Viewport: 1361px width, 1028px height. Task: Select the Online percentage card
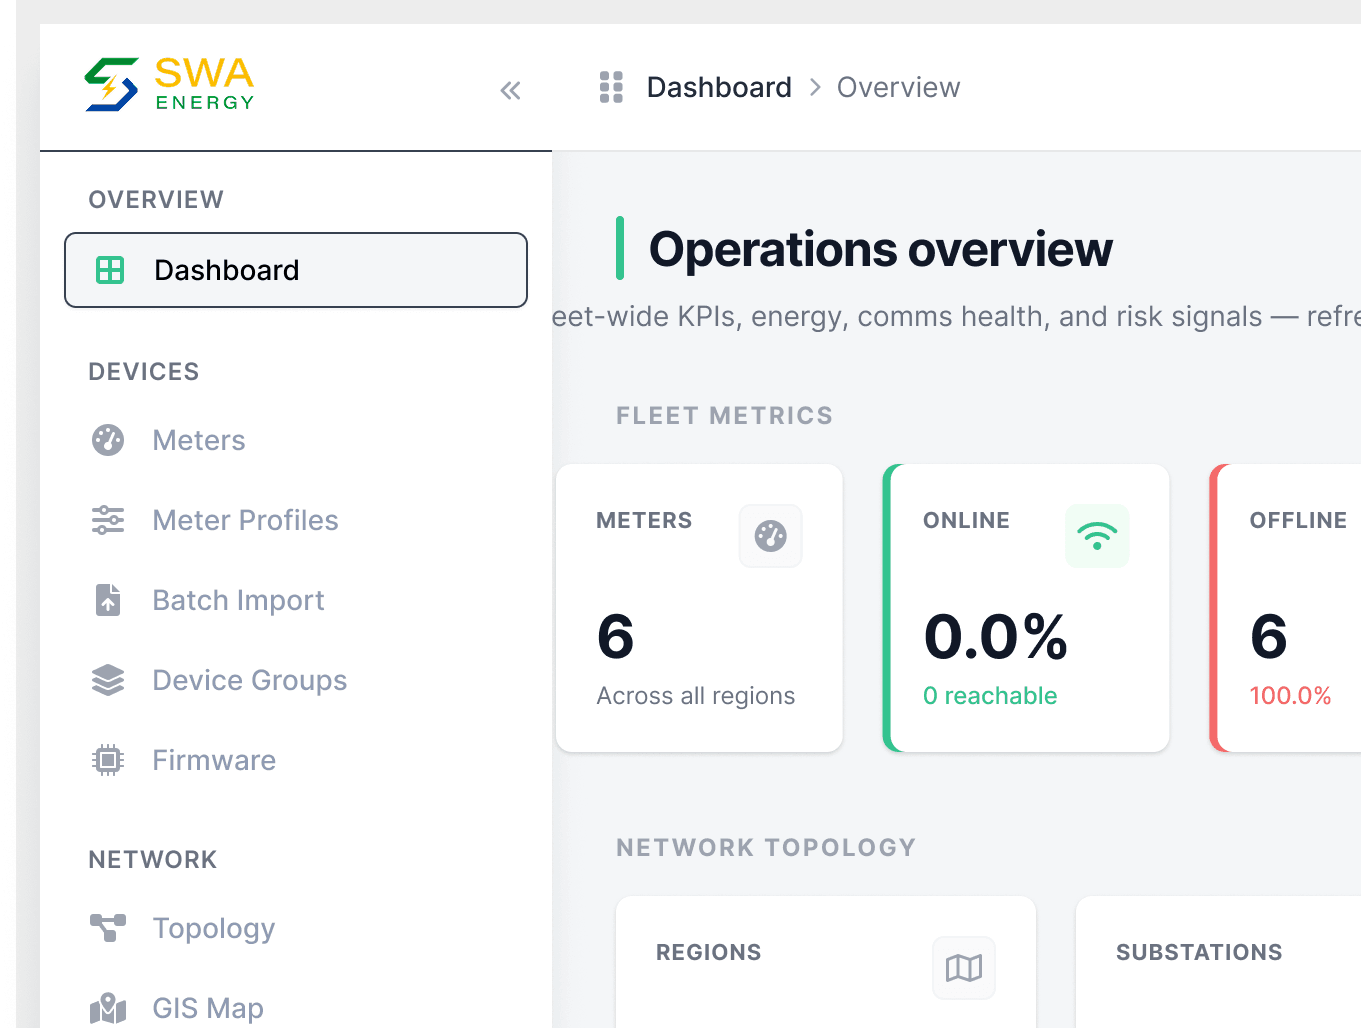tap(1026, 608)
